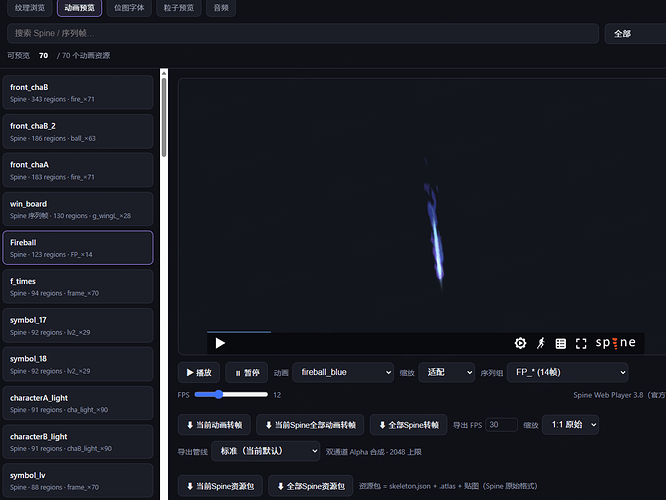The height and width of the screenshot is (500, 666).
Task: Click the running figure animations icon
Action: tap(541, 343)
